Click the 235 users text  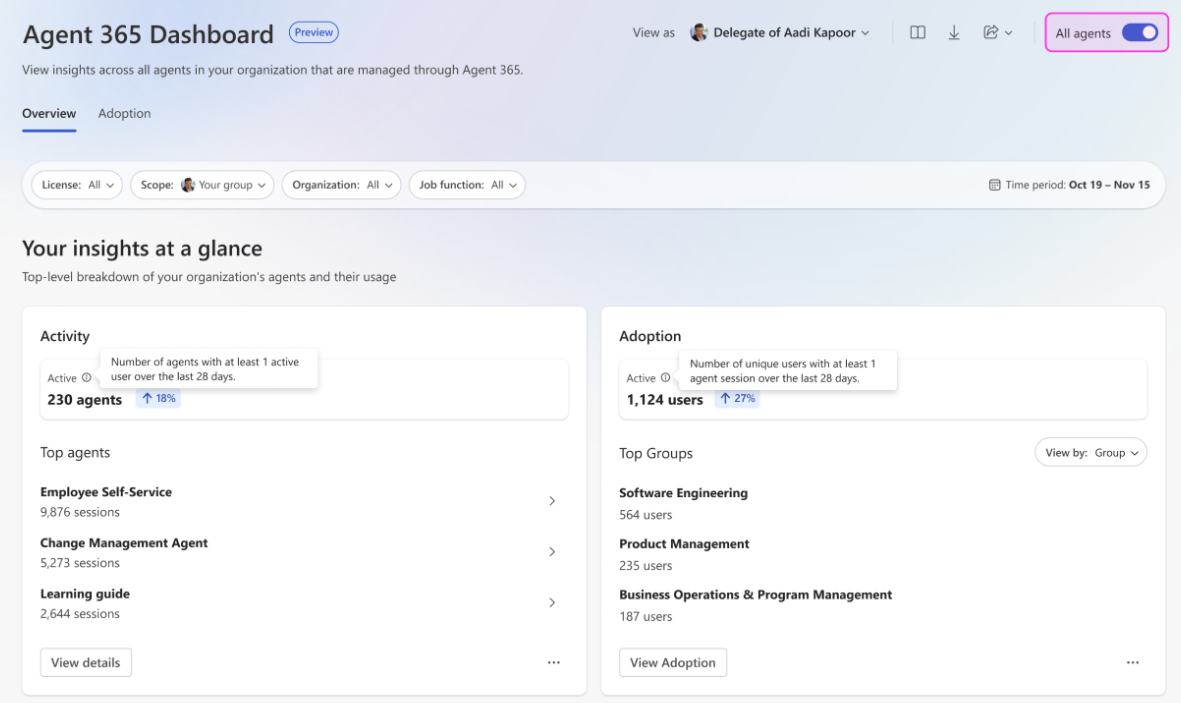[x=645, y=566]
